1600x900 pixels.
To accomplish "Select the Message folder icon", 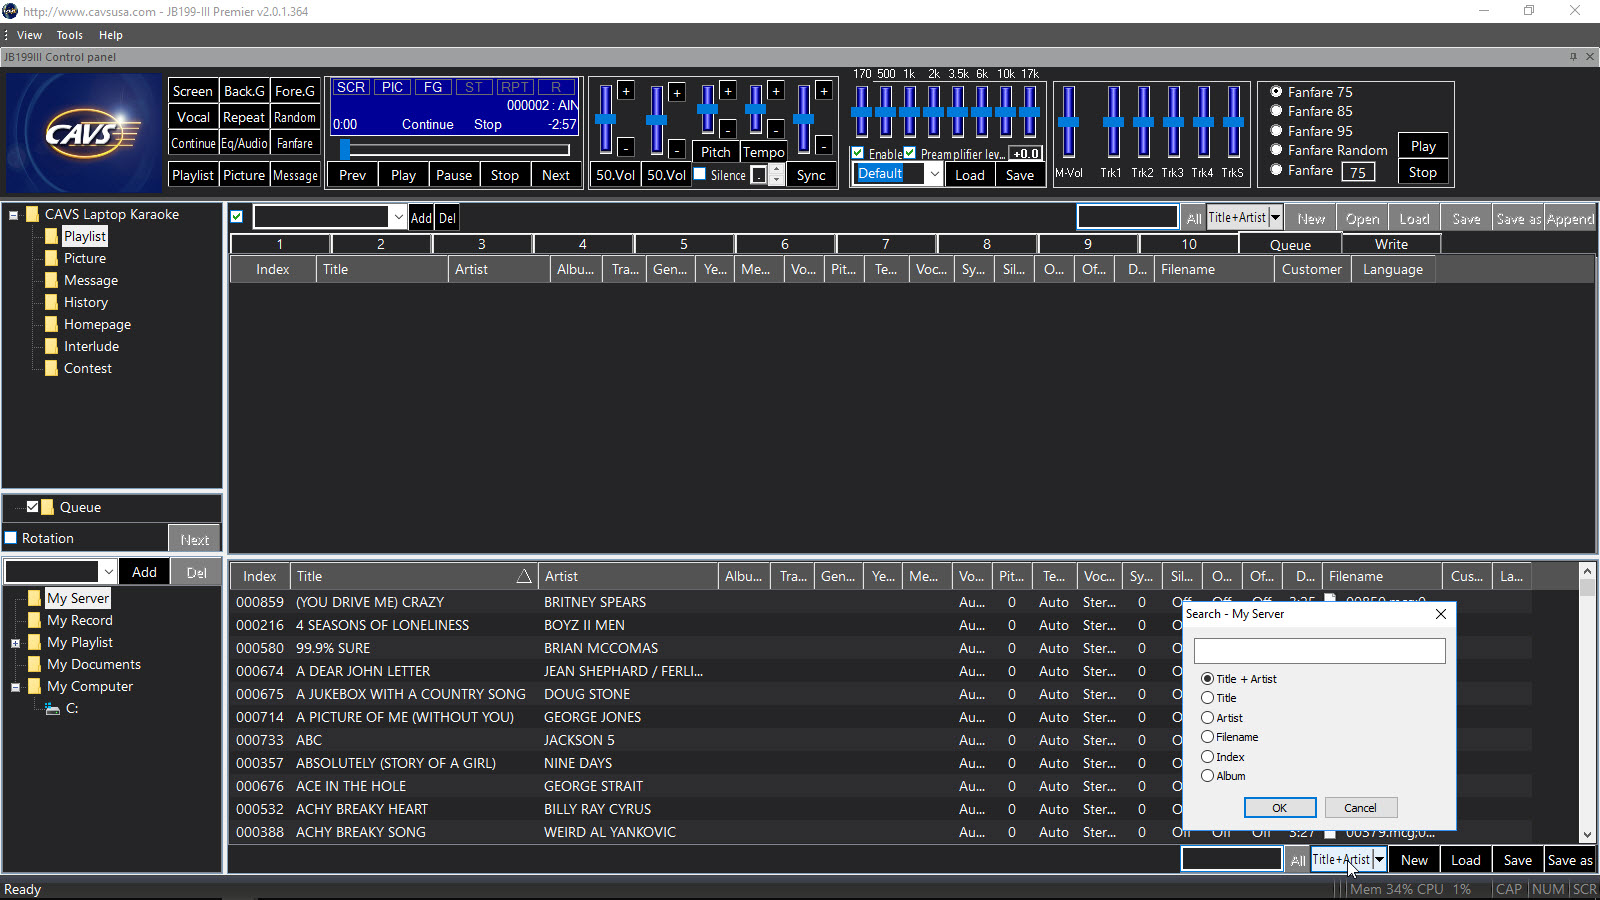I will coord(52,280).
